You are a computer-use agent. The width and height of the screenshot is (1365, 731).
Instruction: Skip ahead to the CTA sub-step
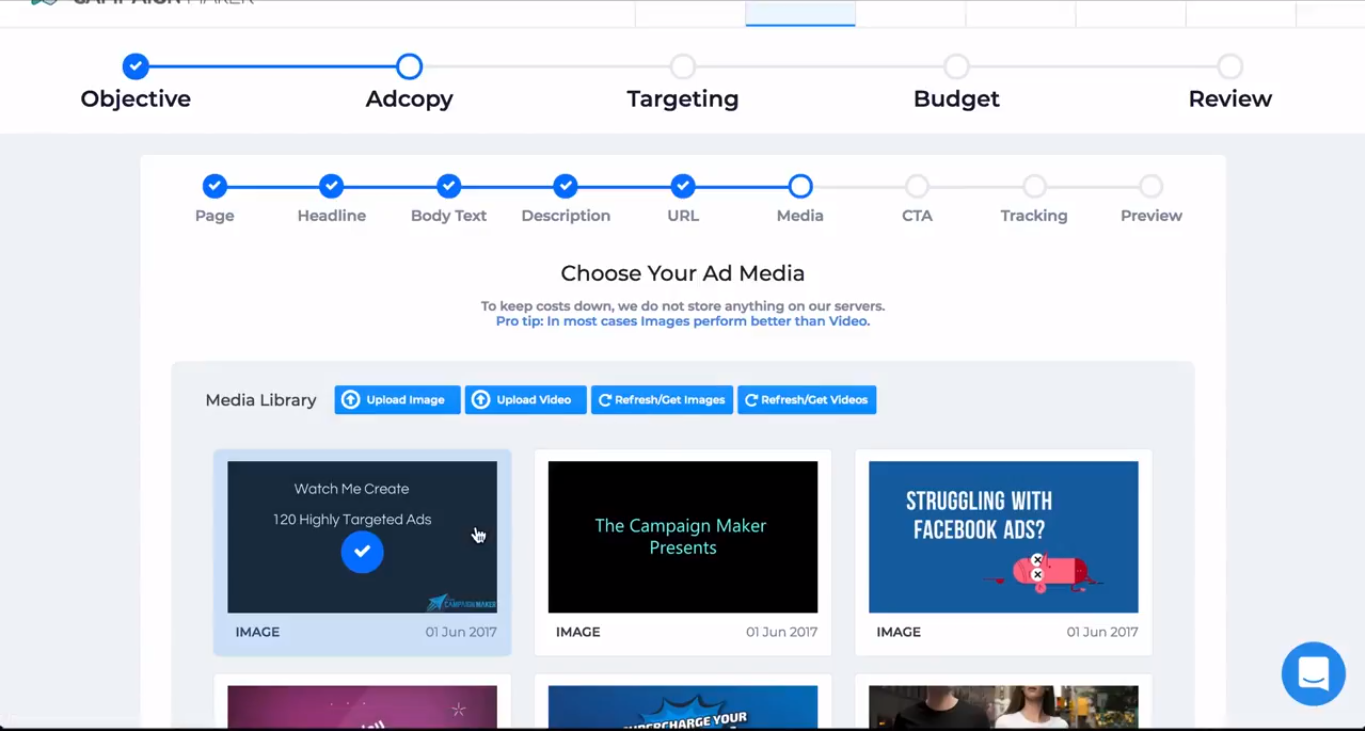(917, 186)
